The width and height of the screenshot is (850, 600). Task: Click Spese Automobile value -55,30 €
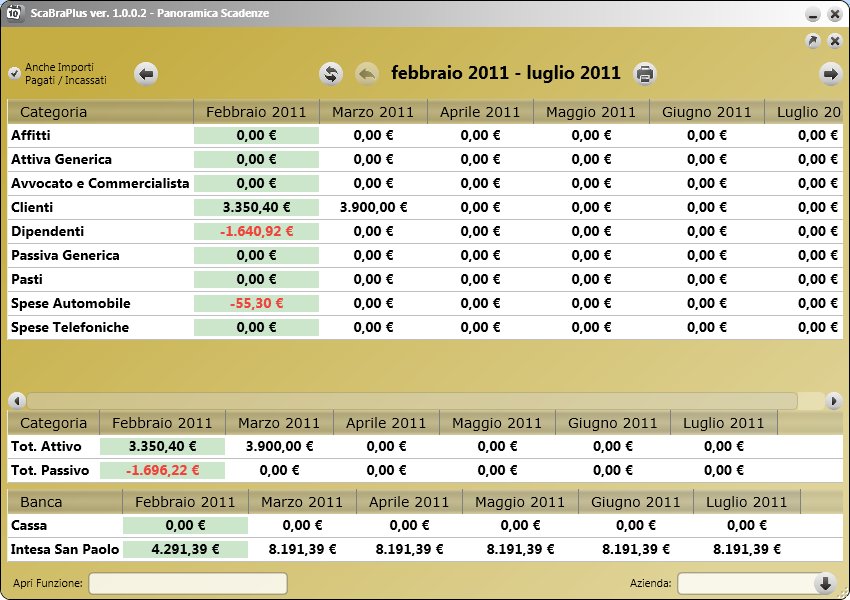pos(256,303)
